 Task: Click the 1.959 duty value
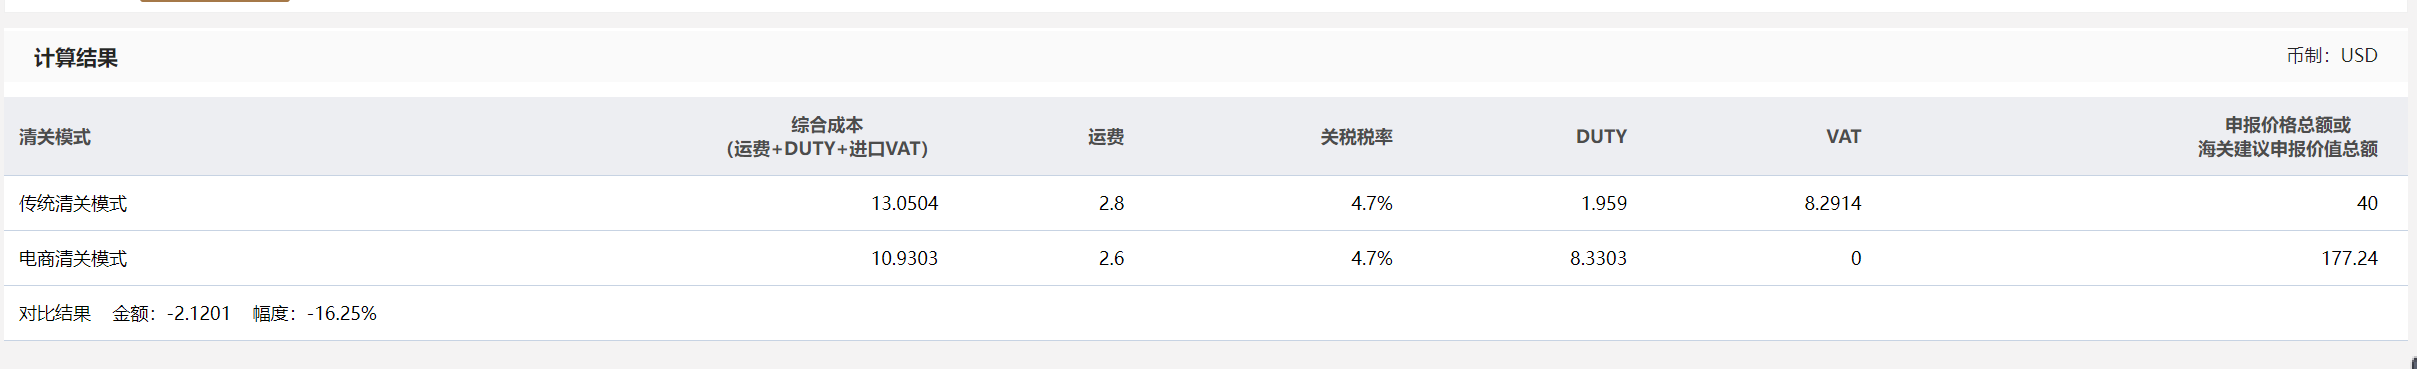point(1604,204)
